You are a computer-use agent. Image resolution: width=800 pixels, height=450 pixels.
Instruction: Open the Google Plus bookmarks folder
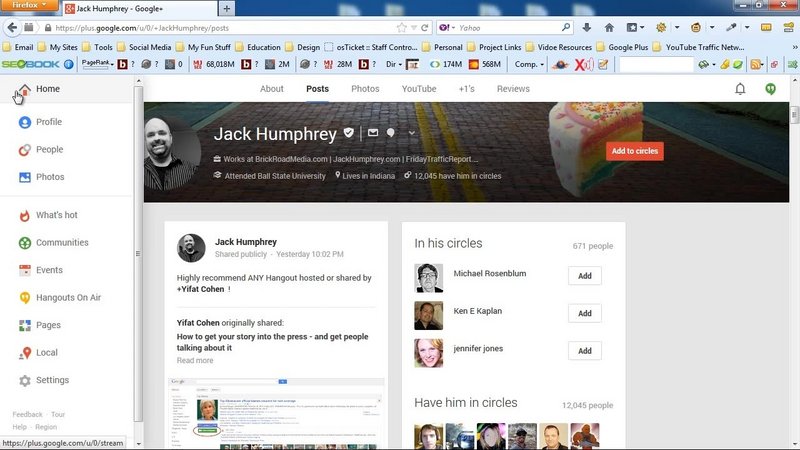622,47
